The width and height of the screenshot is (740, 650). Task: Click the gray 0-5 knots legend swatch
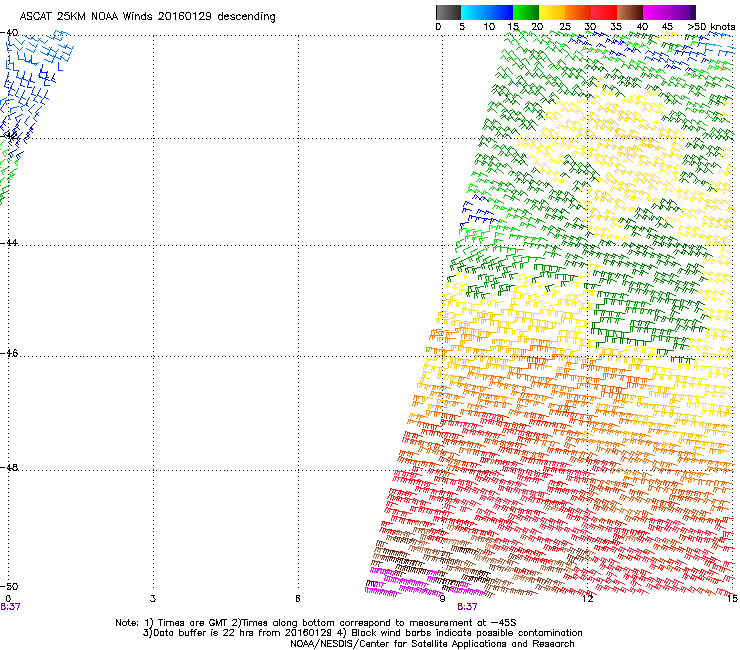[448, 12]
